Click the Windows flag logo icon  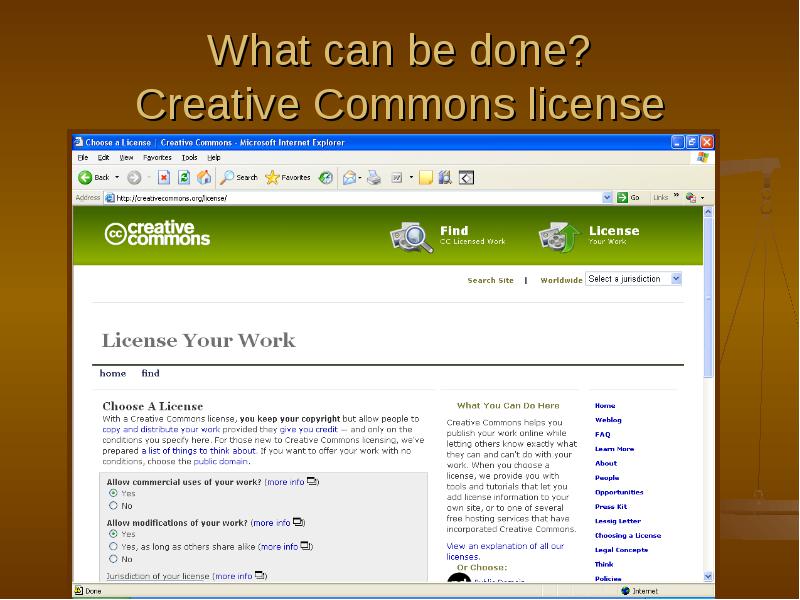703,158
